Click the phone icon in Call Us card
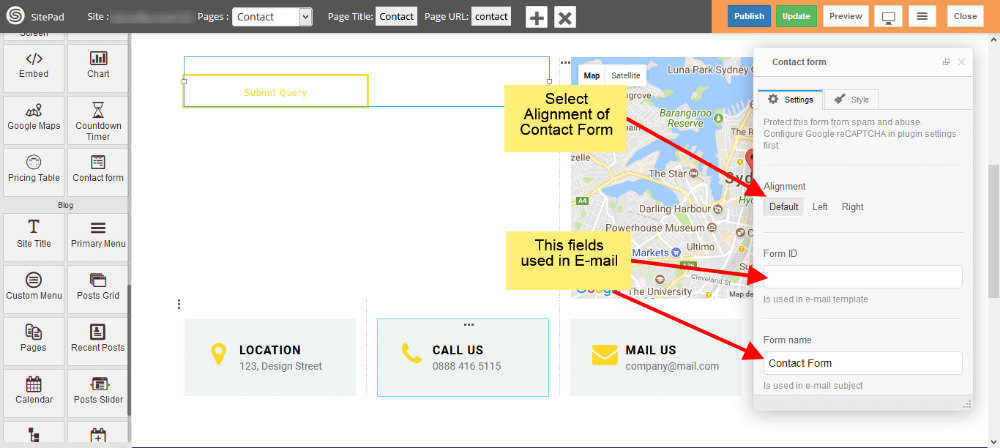 pyautogui.click(x=411, y=354)
